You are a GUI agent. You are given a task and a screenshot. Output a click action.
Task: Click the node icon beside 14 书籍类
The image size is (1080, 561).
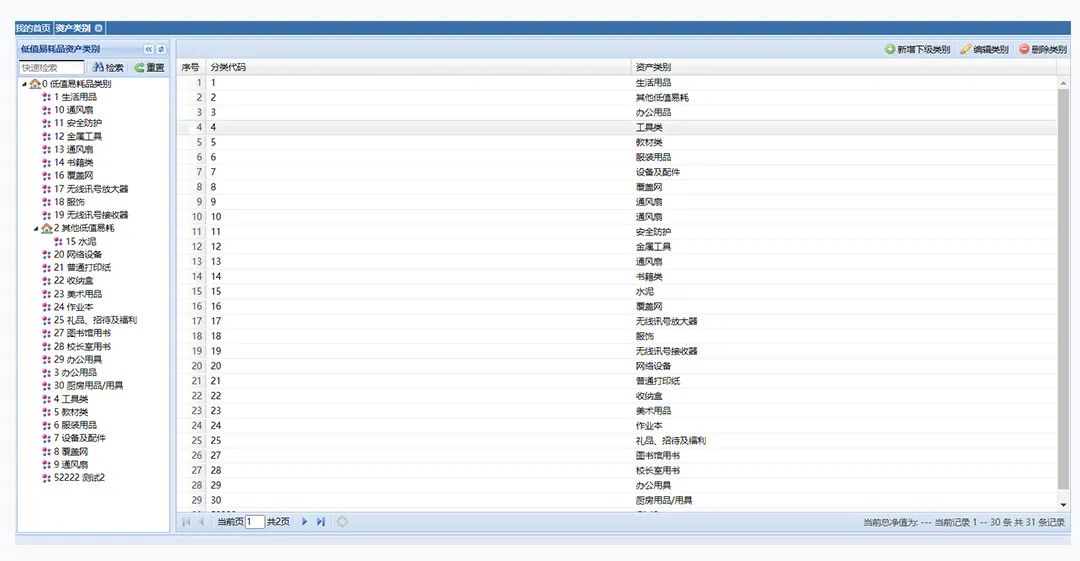[47, 163]
